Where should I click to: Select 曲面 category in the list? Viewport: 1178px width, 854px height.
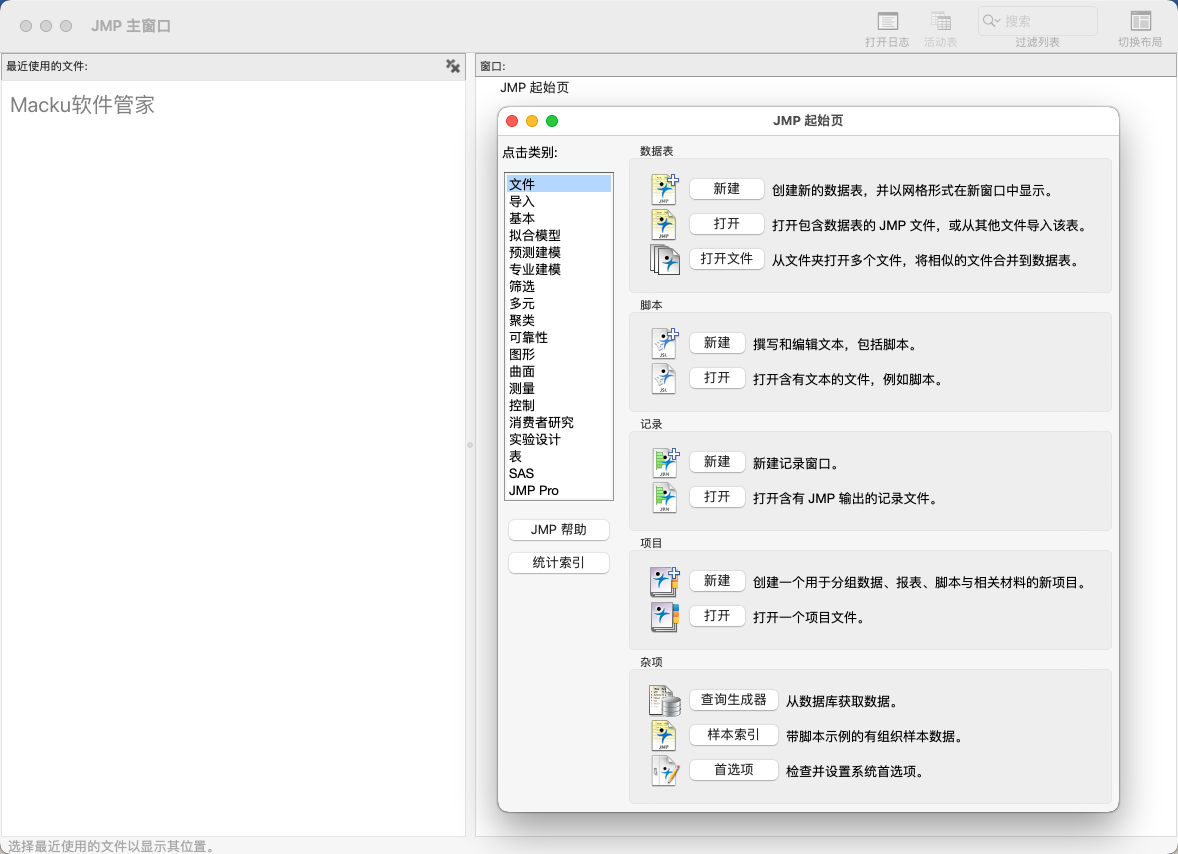559,371
